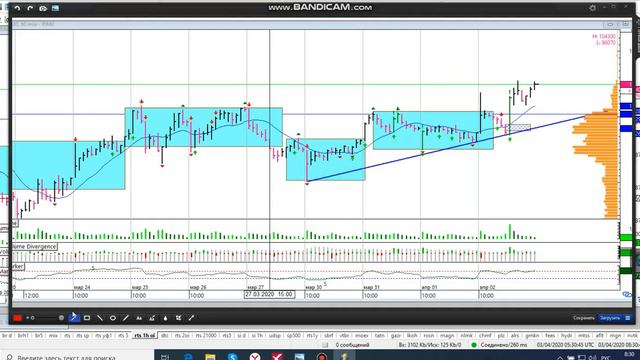Screen dimensions: 640x360
Task: Click the redo arrow in the editor top bar
Action: tap(30, 8)
